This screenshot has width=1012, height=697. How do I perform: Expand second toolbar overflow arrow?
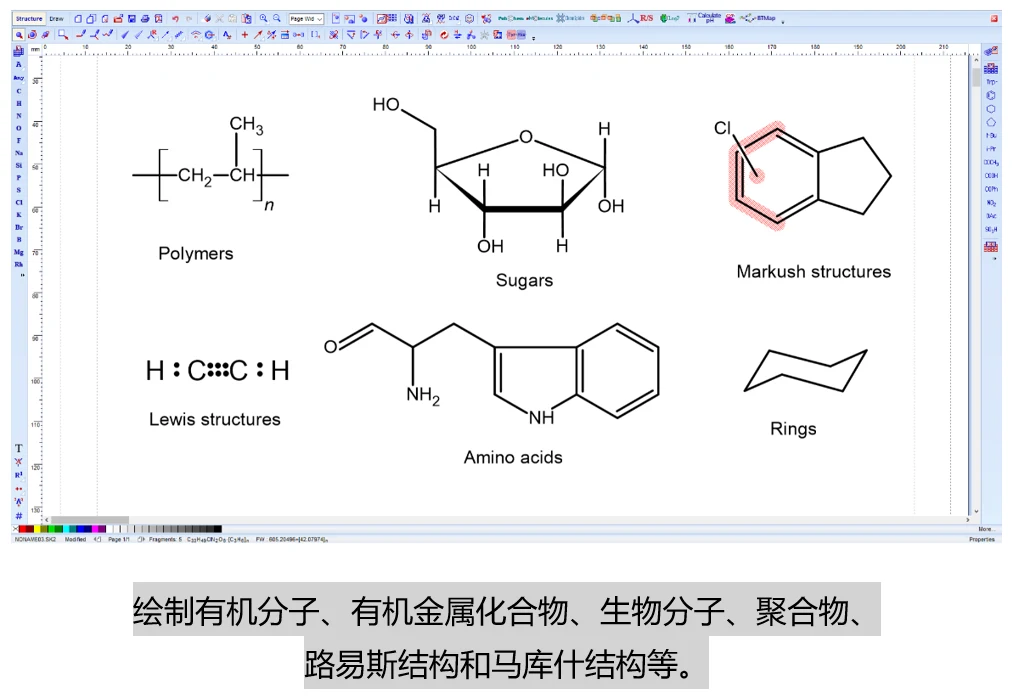534,38
